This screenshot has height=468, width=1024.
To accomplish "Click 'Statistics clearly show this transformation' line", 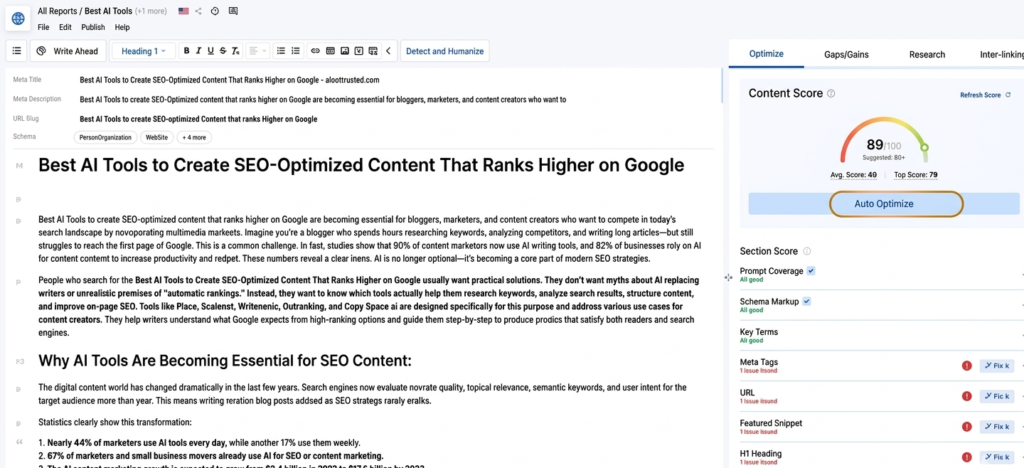I will pos(115,422).
